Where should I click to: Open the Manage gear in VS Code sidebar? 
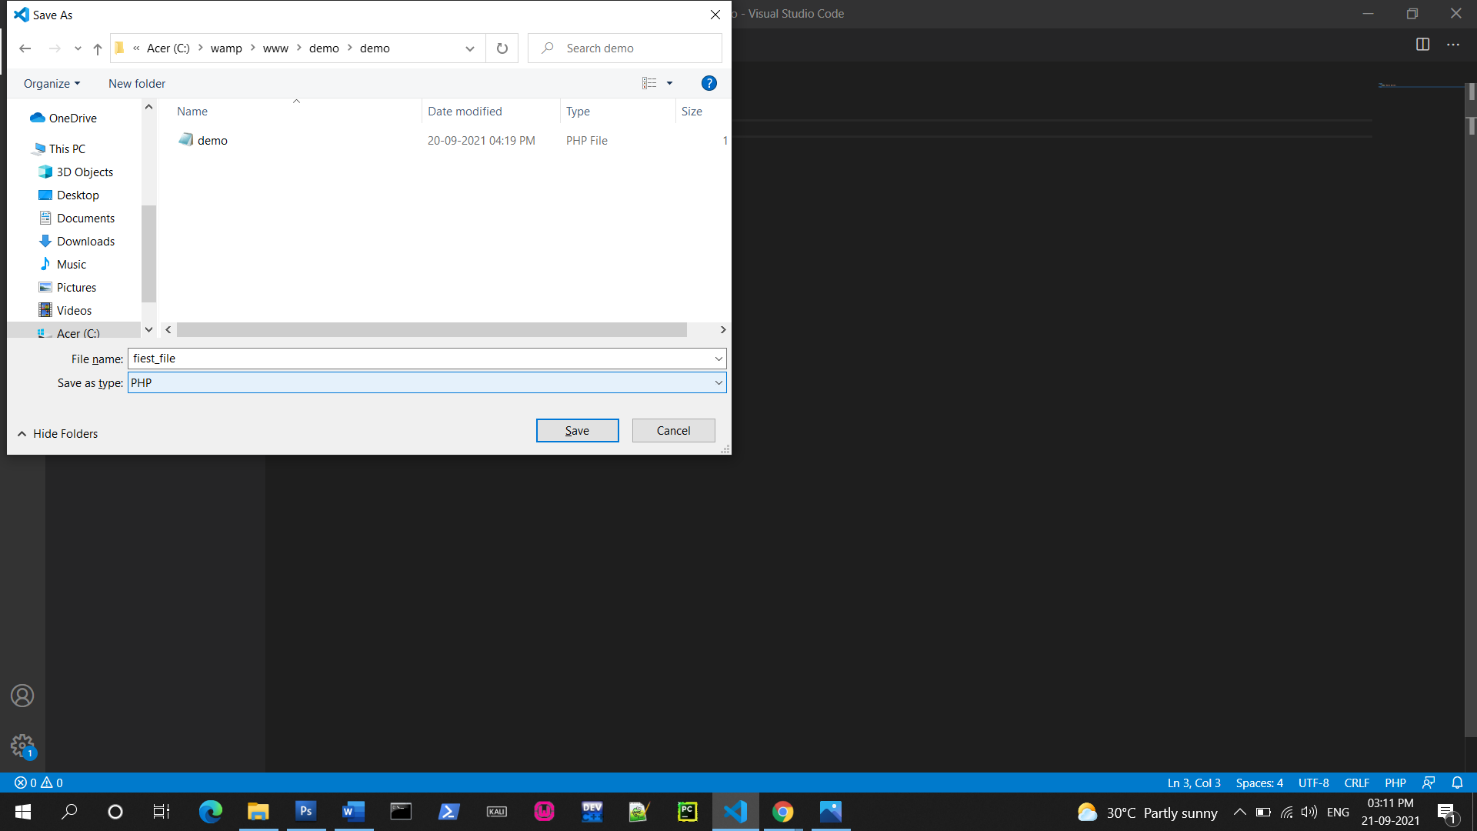click(x=22, y=745)
